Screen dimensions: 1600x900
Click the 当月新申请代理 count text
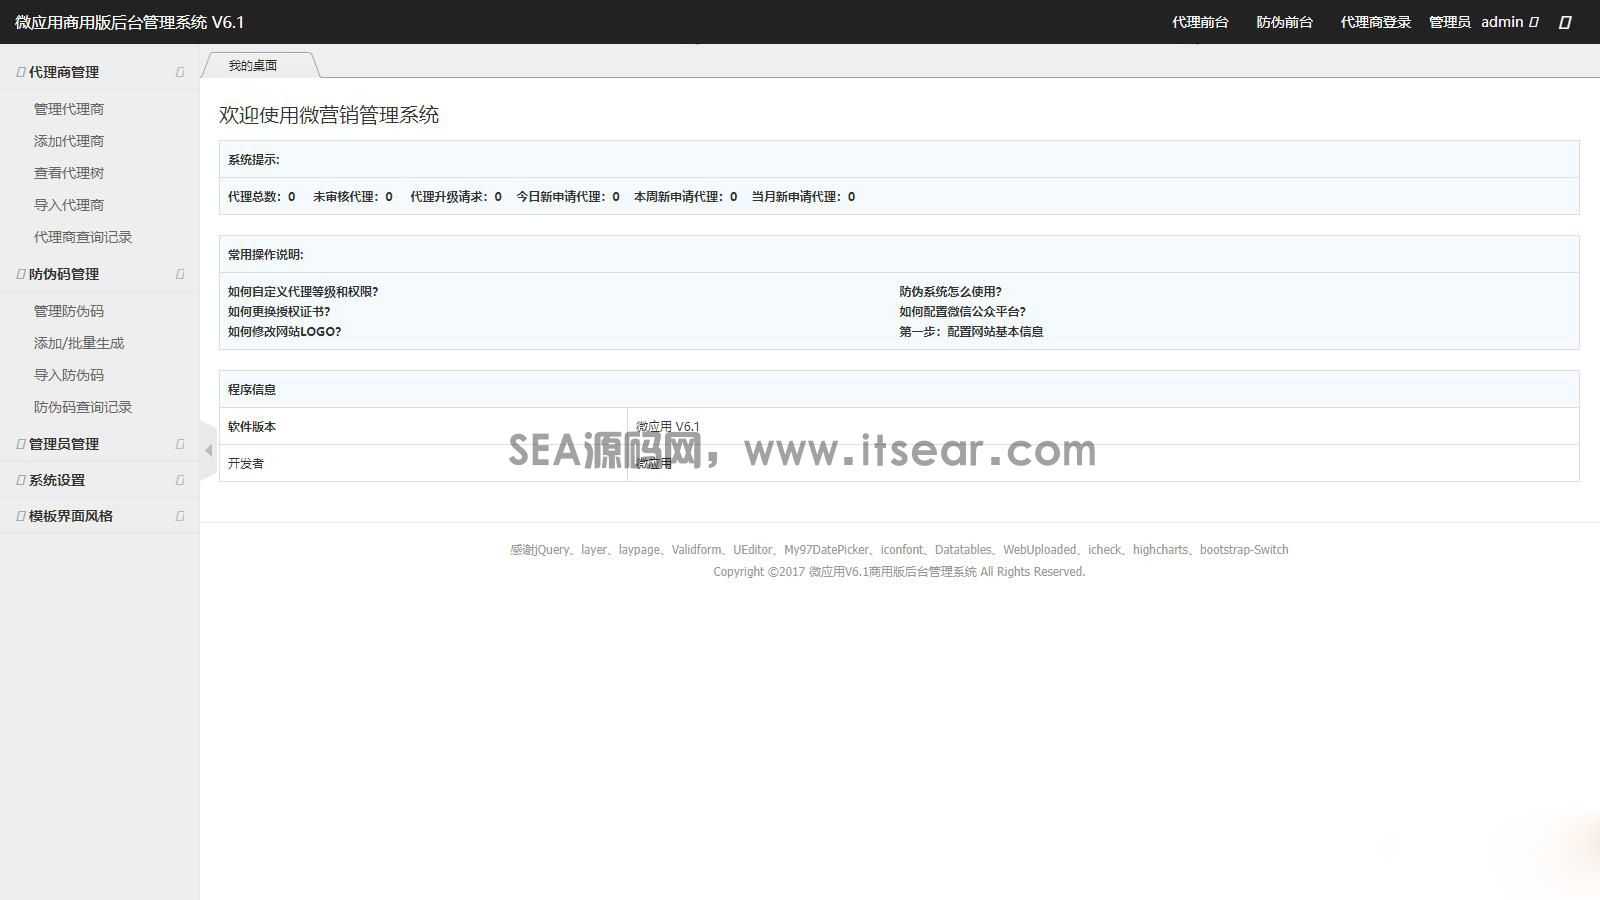tap(804, 197)
